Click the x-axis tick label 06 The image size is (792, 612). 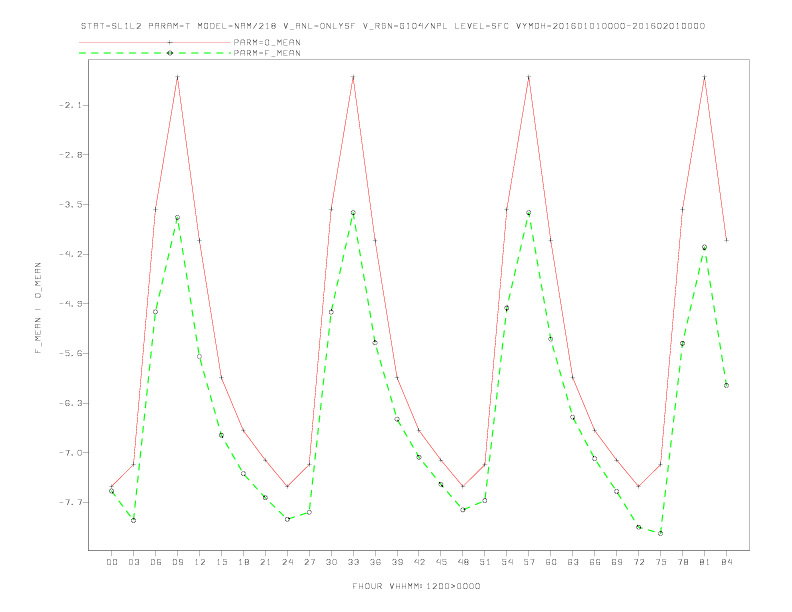(x=156, y=562)
